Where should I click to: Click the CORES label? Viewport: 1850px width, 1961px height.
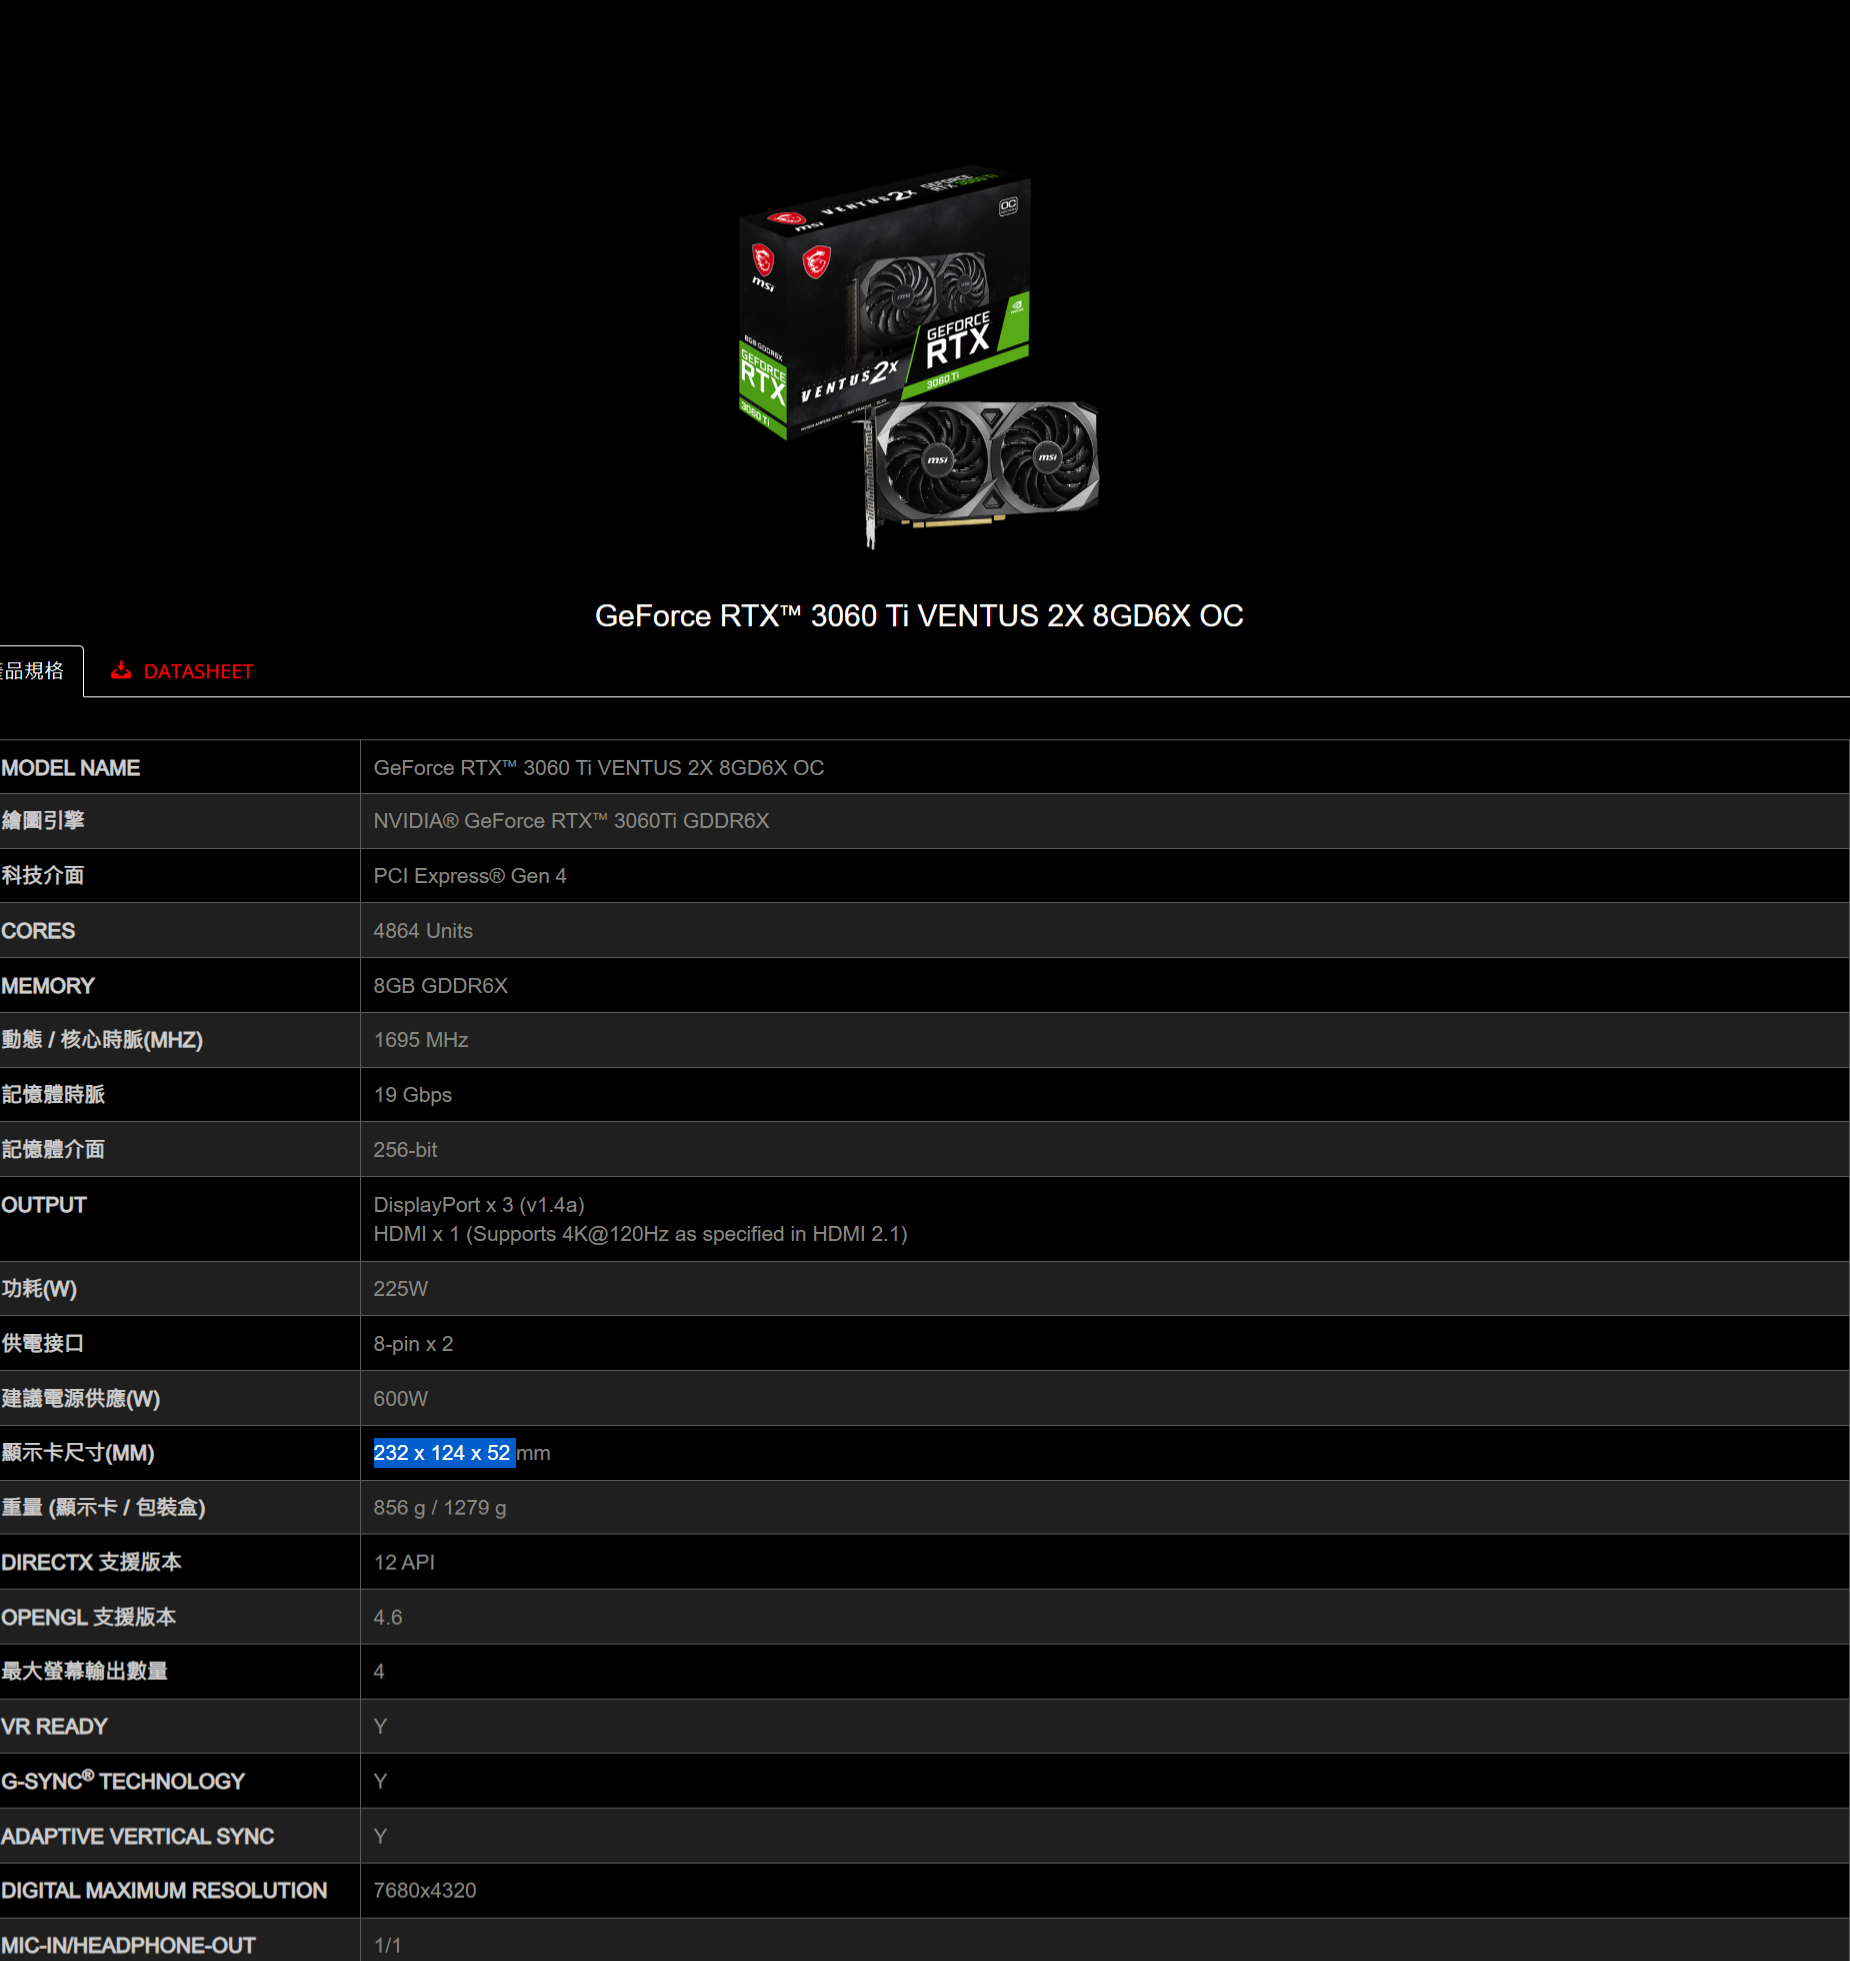tap(38, 931)
